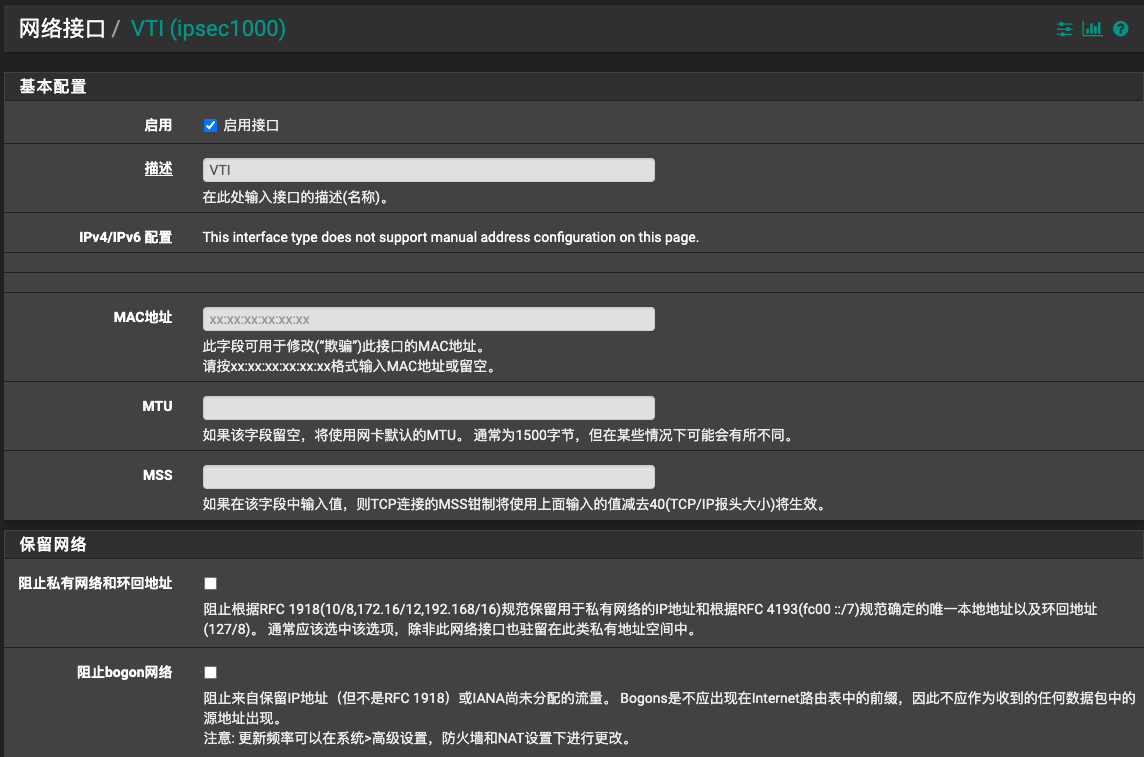This screenshot has width=1144, height=757.
Task: Open related settings via the sliders icon
Action: click(x=1064, y=30)
